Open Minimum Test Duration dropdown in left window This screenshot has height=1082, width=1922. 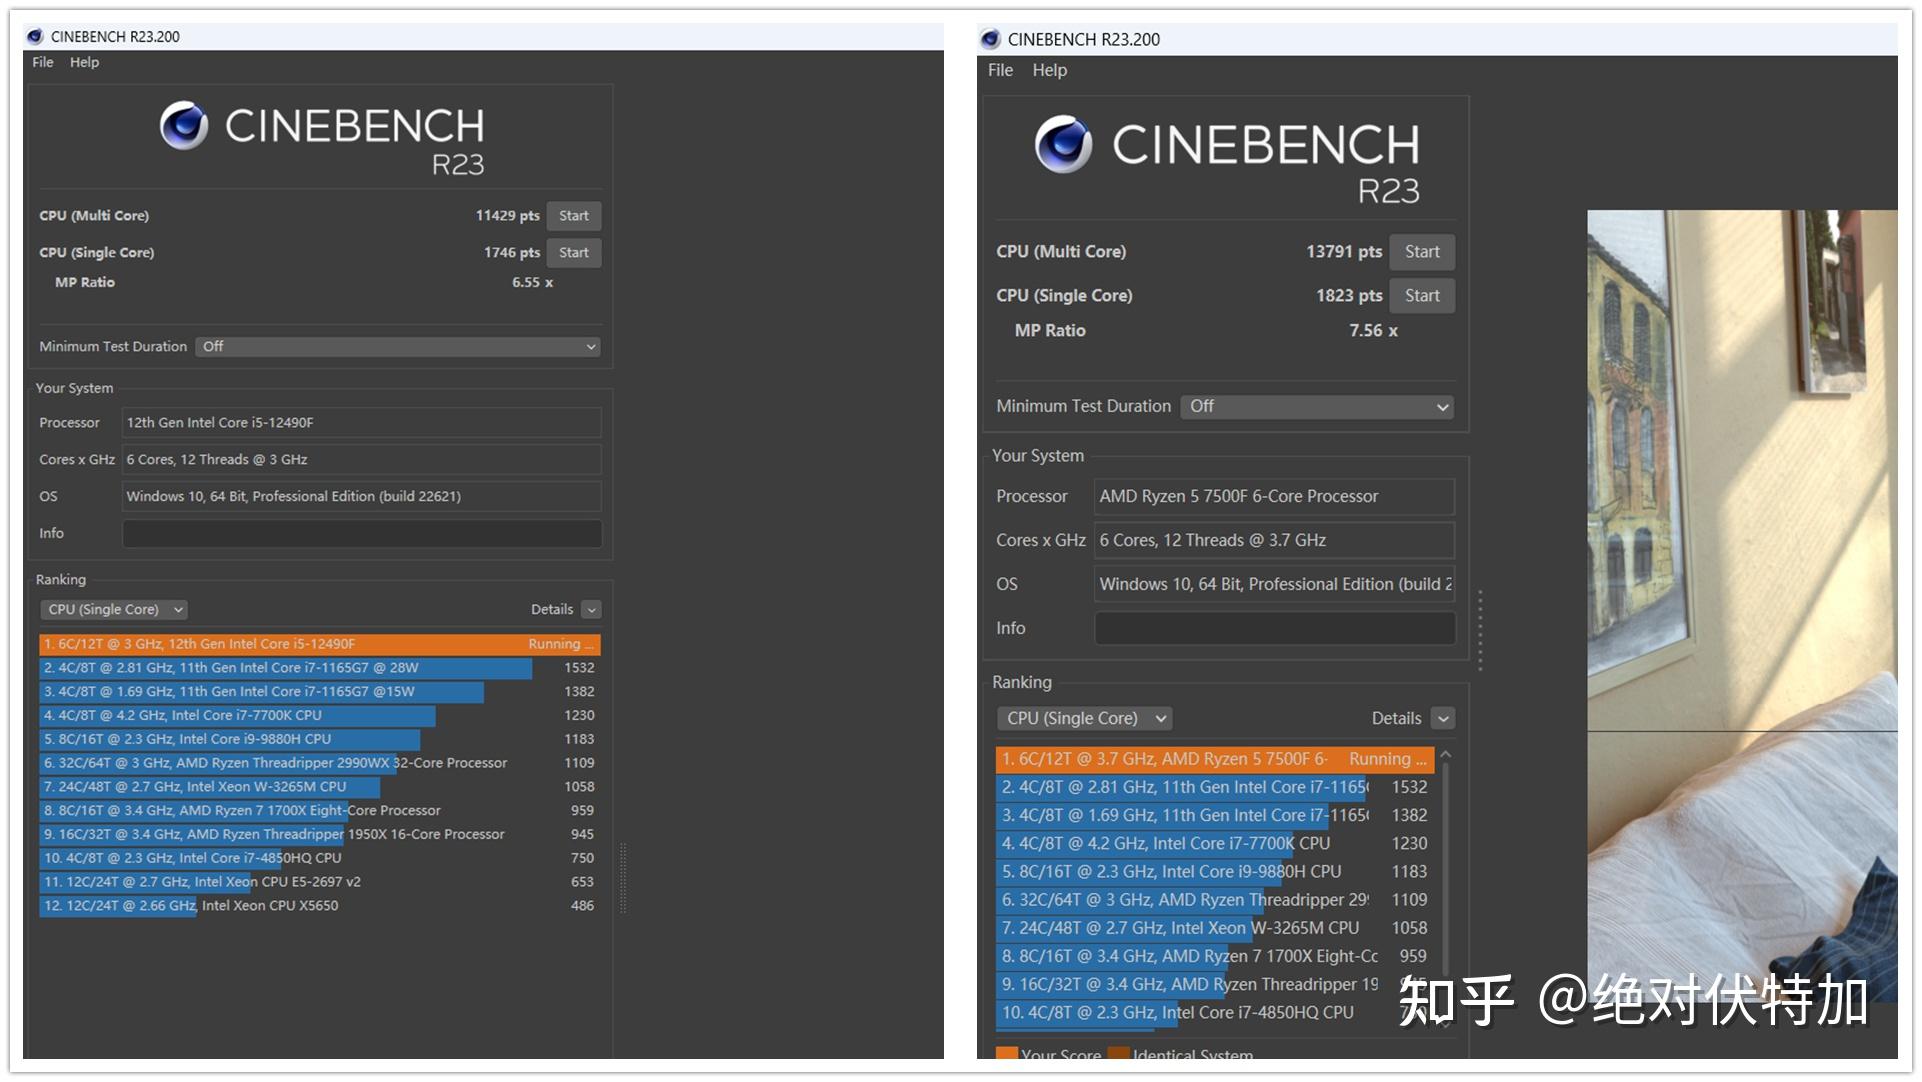click(x=398, y=347)
